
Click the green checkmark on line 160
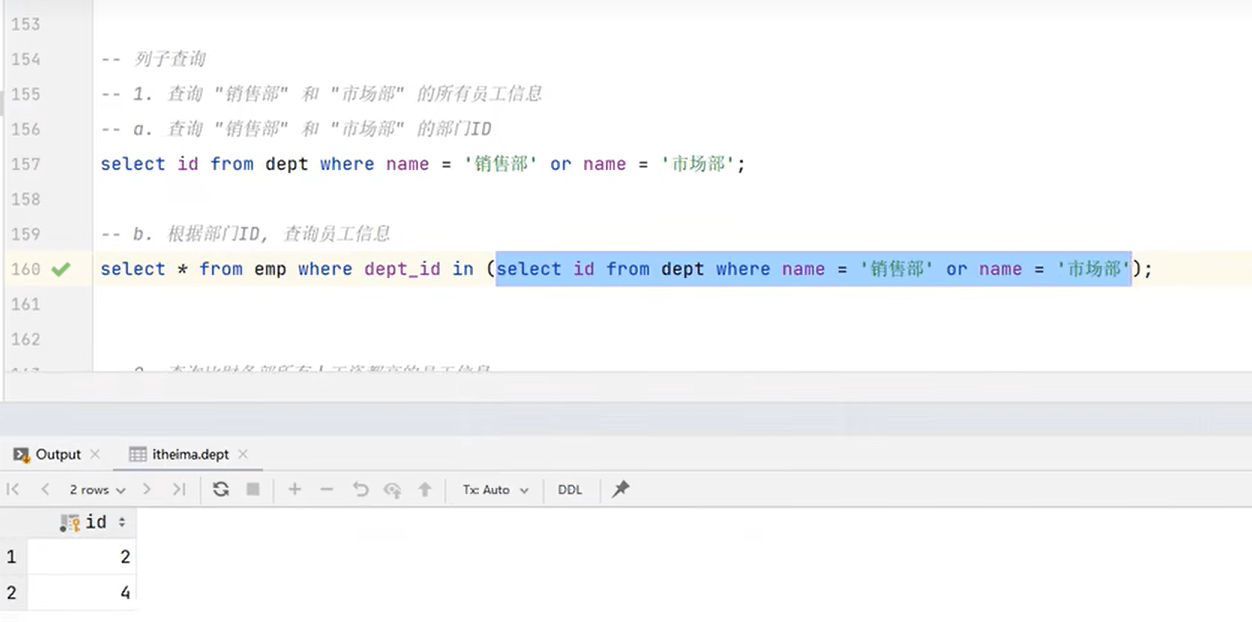click(x=61, y=269)
